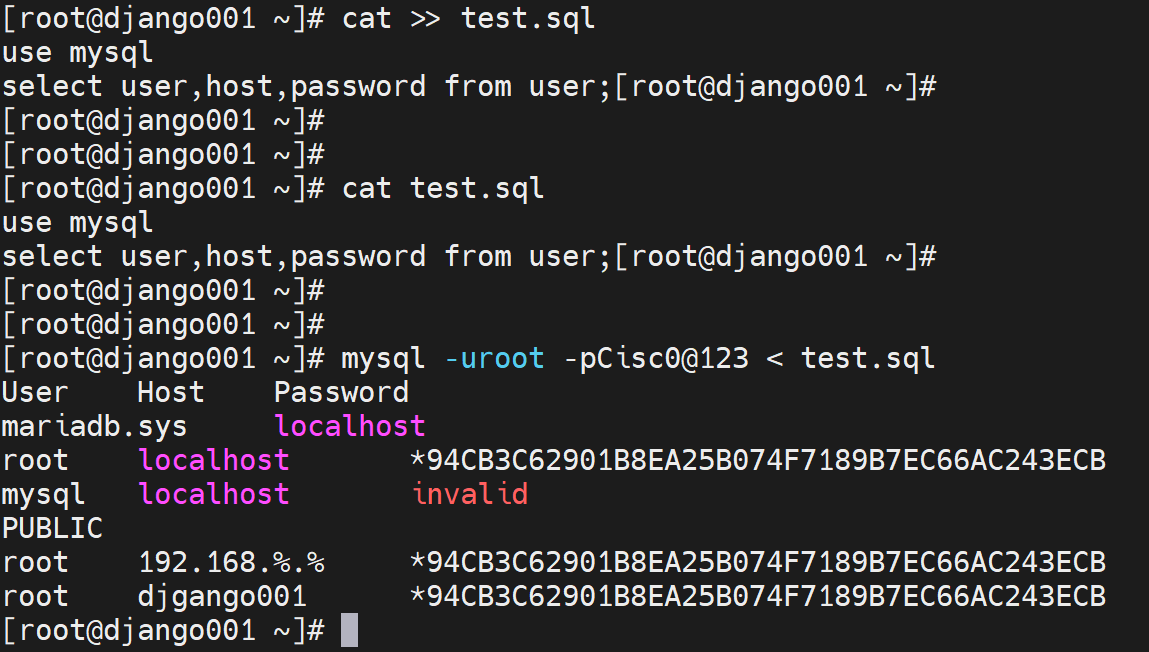Click the password hash in the djgango001 row

[758, 597]
